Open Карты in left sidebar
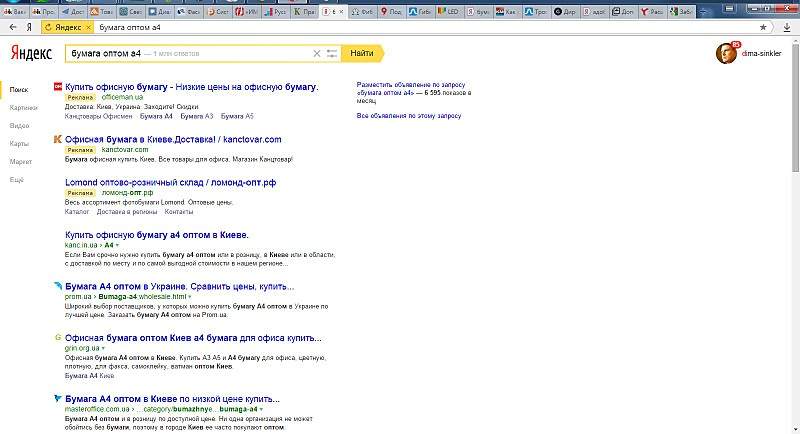 19,143
